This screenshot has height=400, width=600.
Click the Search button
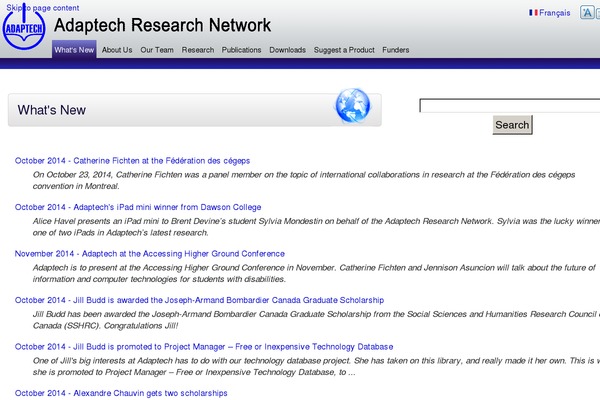point(512,125)
